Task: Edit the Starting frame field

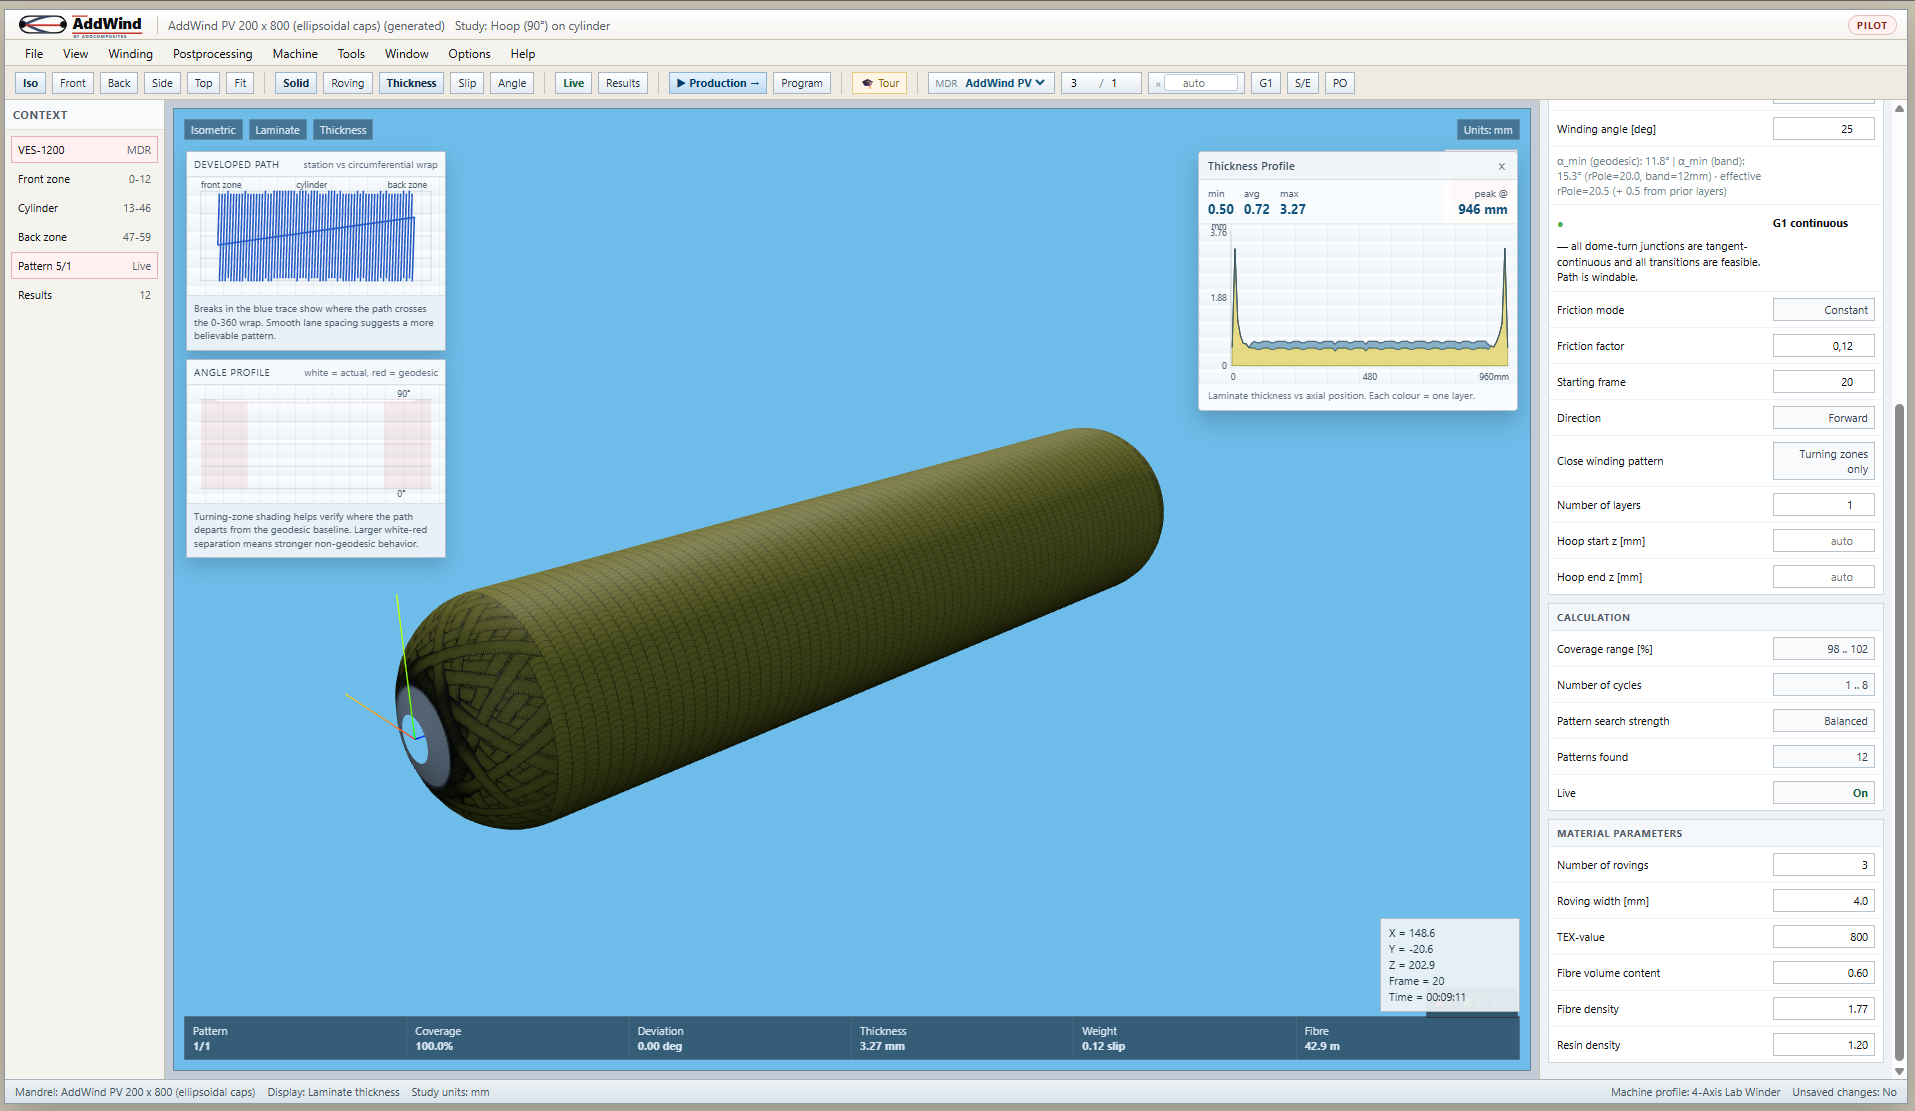Action: click(x=1823, y=382)
